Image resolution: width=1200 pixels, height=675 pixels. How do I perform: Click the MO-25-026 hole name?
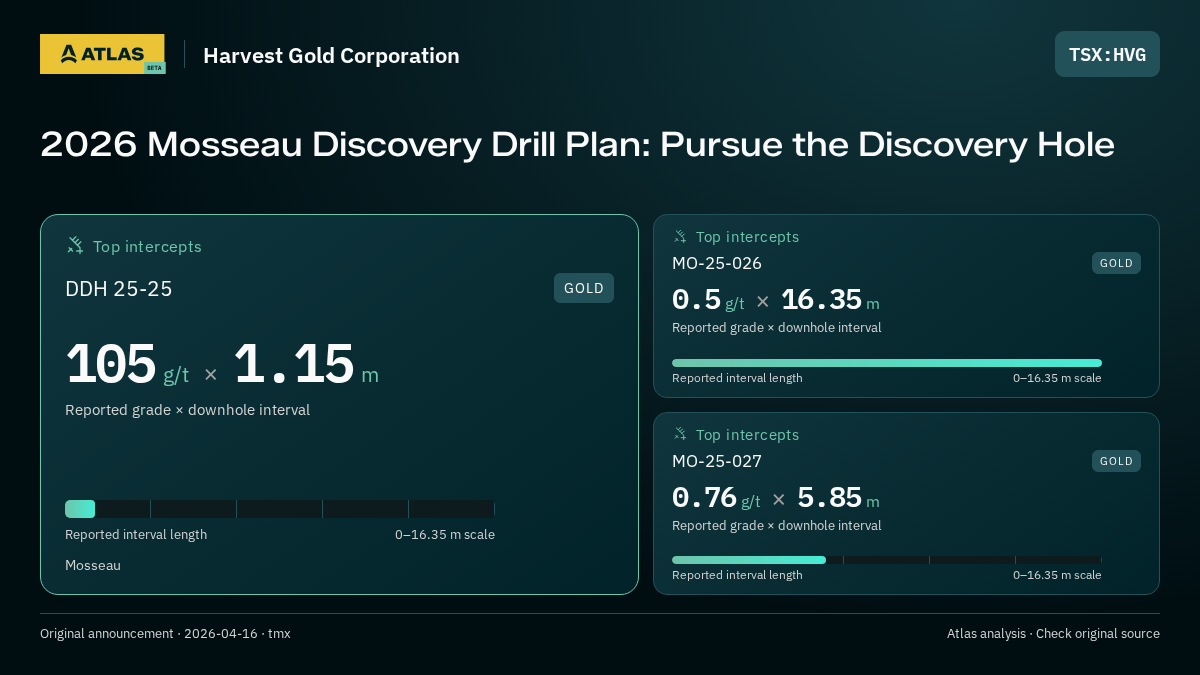click(717, 263)
